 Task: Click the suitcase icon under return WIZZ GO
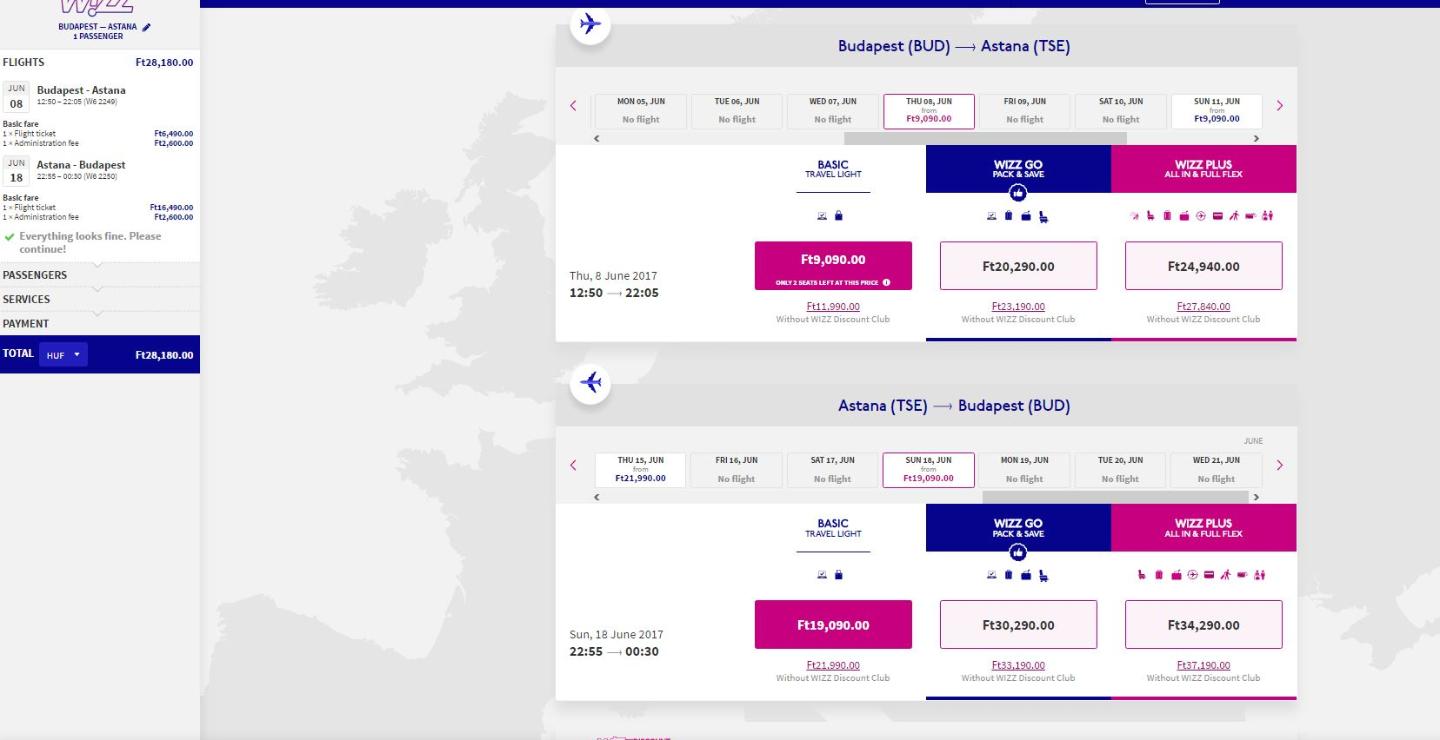[1010, 574]
